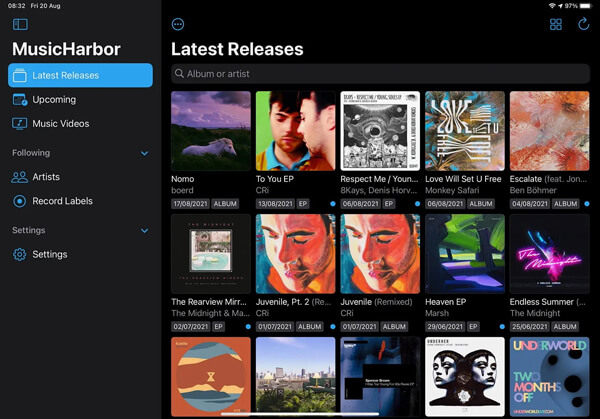Open Settings with the gear icon
Image resolution: width=600 pixels, height=419 pixels.
click(x=20, y=255)
